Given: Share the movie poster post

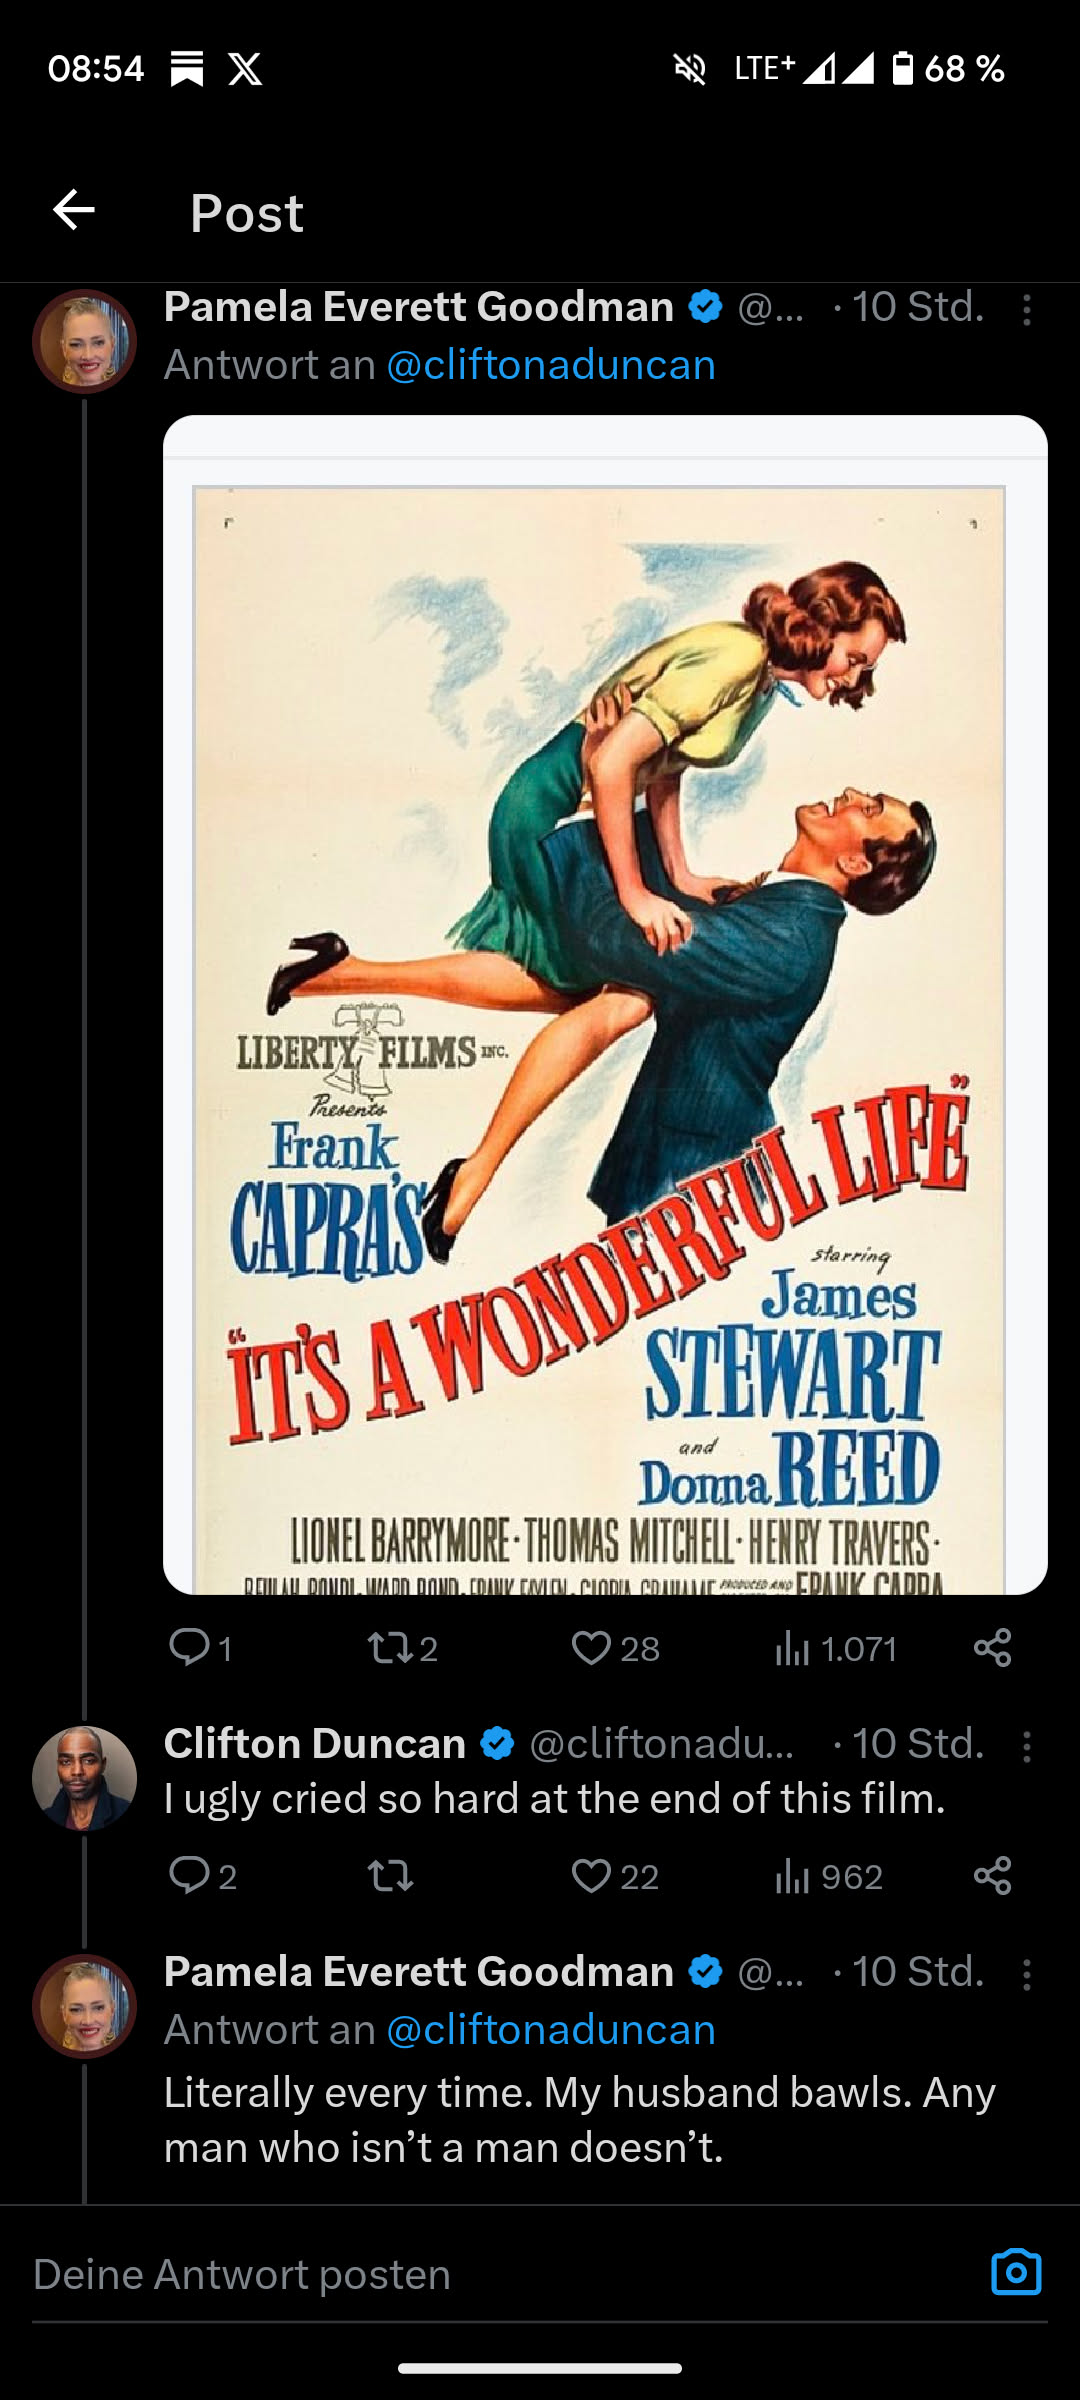Looking at the screenshot, I should tap(992, 1648).
